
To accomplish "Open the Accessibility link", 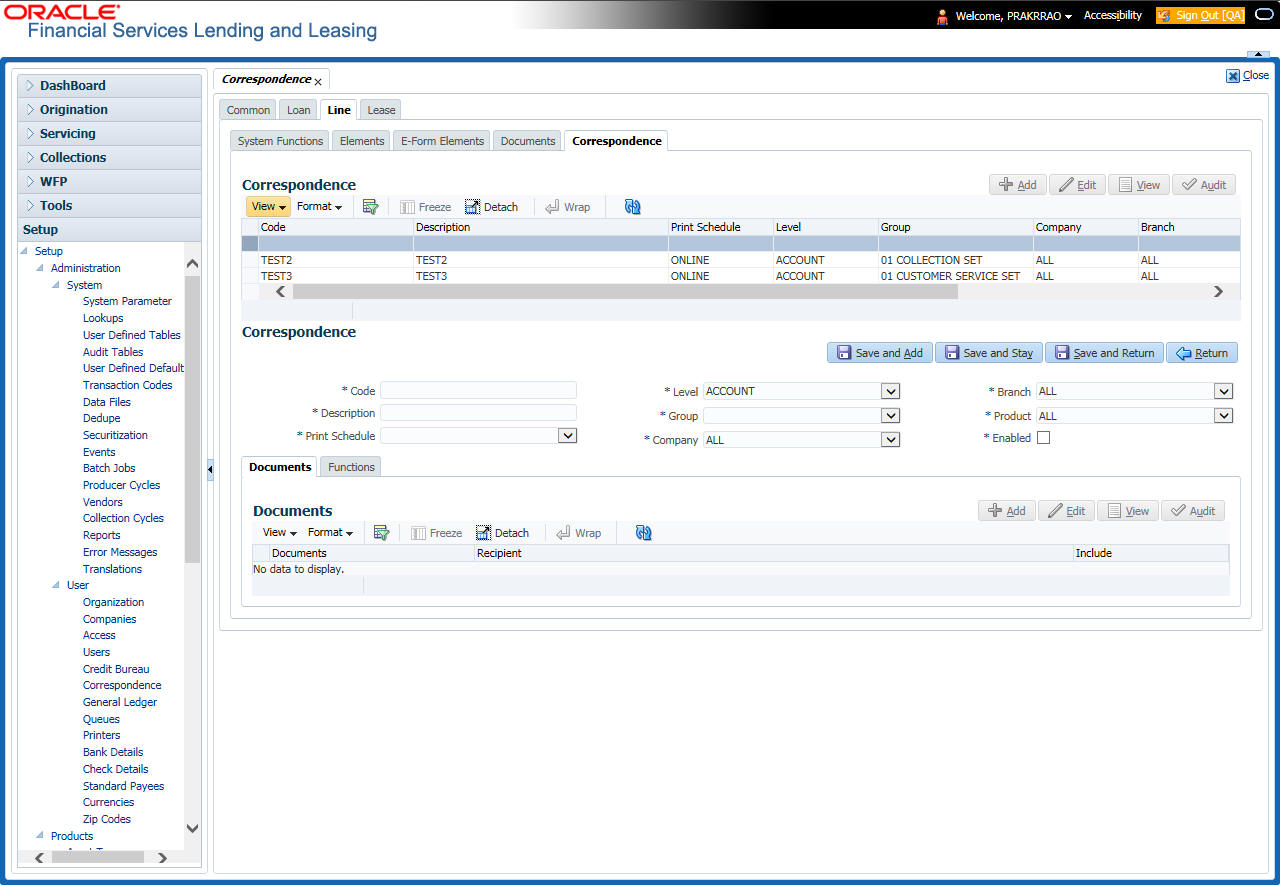I will click(1113, 16).
